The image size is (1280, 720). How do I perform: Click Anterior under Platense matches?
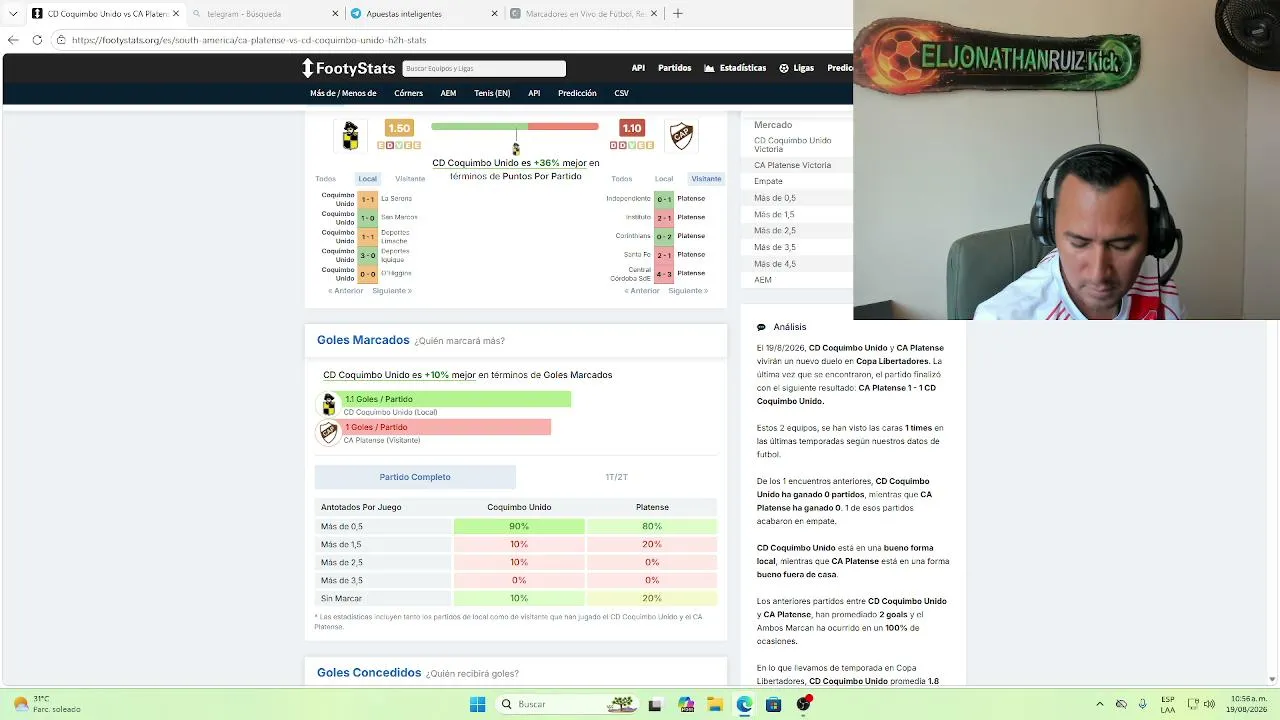pyautogui.click(x=642, y=291)
